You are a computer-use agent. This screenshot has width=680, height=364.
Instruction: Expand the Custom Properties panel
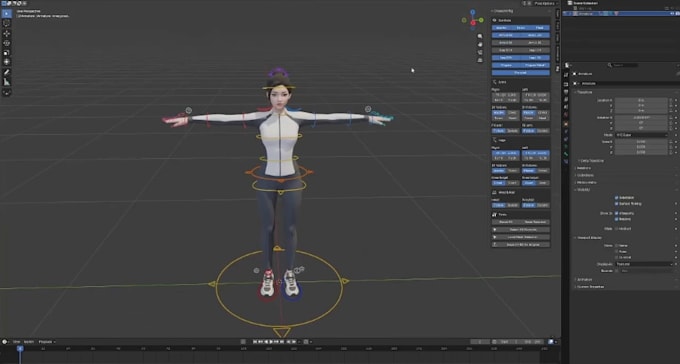(x=589, y=287)
